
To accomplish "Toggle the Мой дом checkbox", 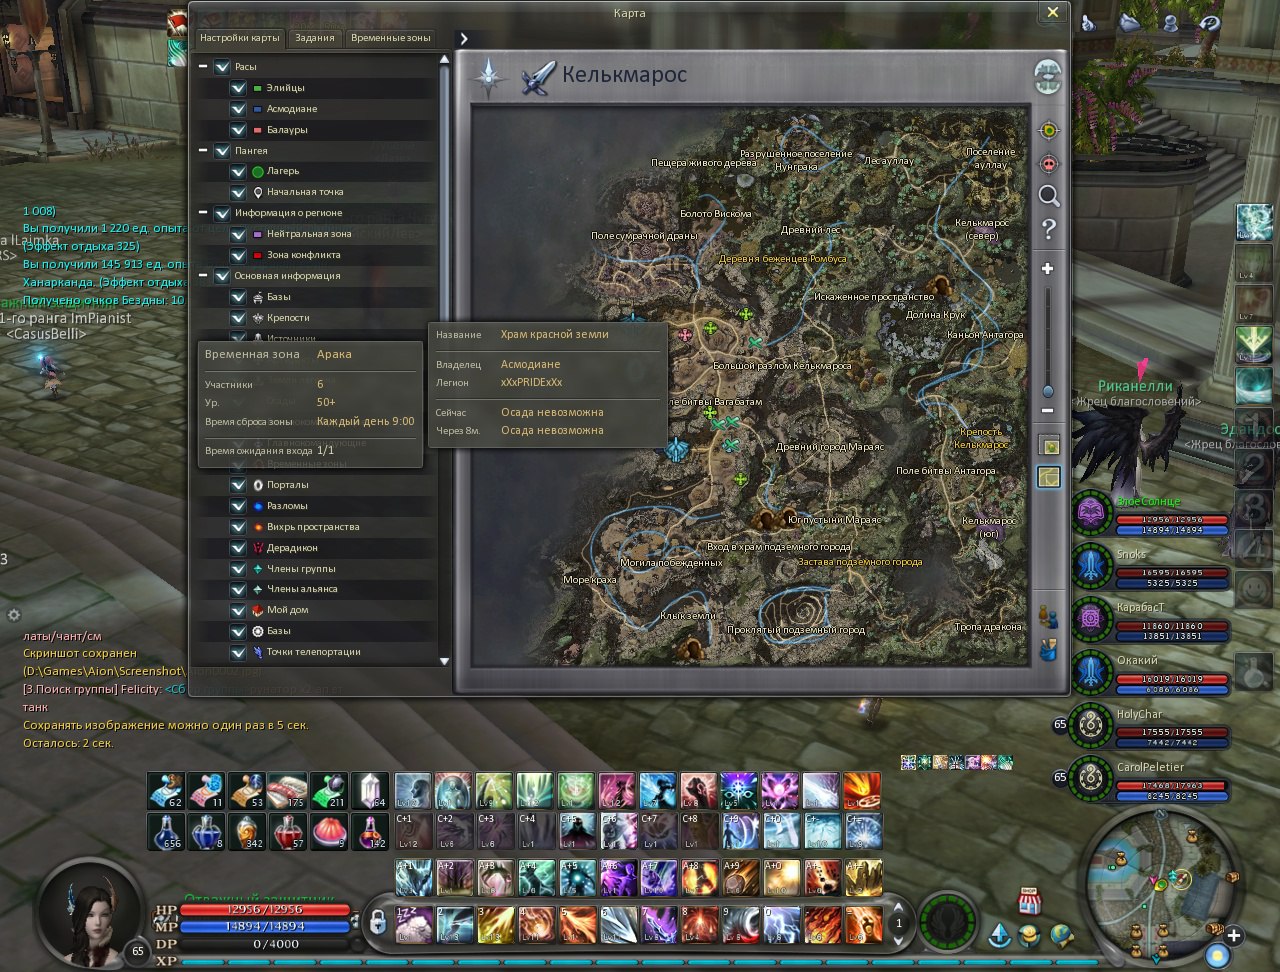I will pos(238,610).
